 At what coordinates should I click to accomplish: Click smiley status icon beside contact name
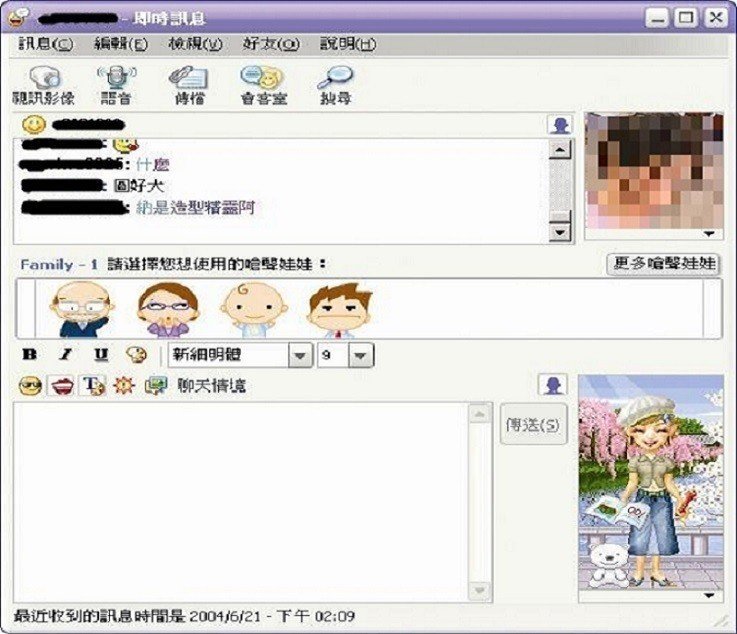point(34,125)
